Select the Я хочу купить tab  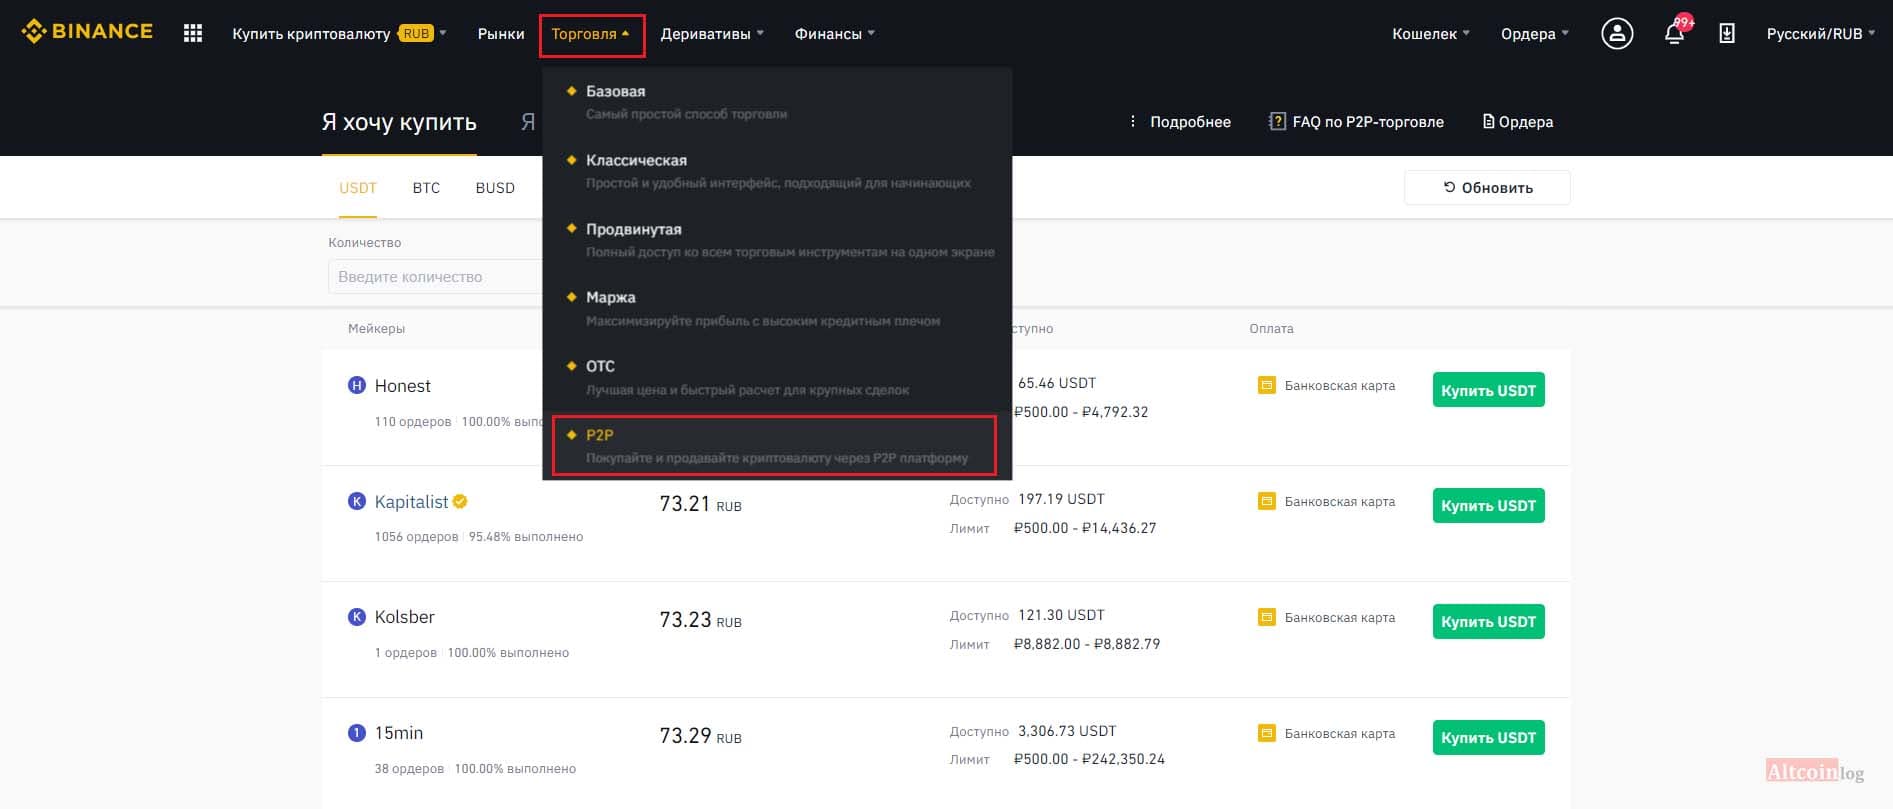(x=399, y=122)
